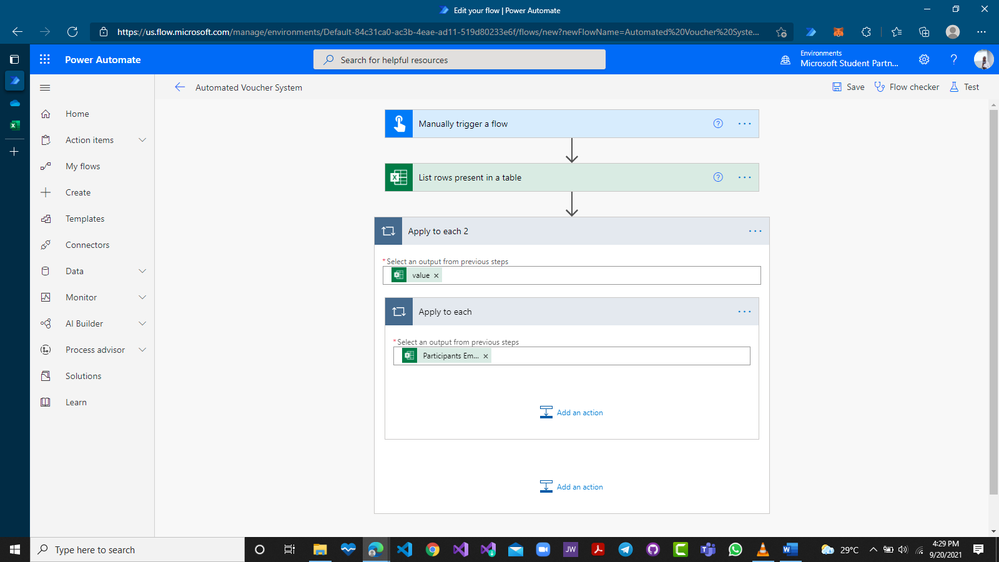Click the inner Apply to each output field
Viewport: 999px width, 562px height.
[x=571, y=356]
